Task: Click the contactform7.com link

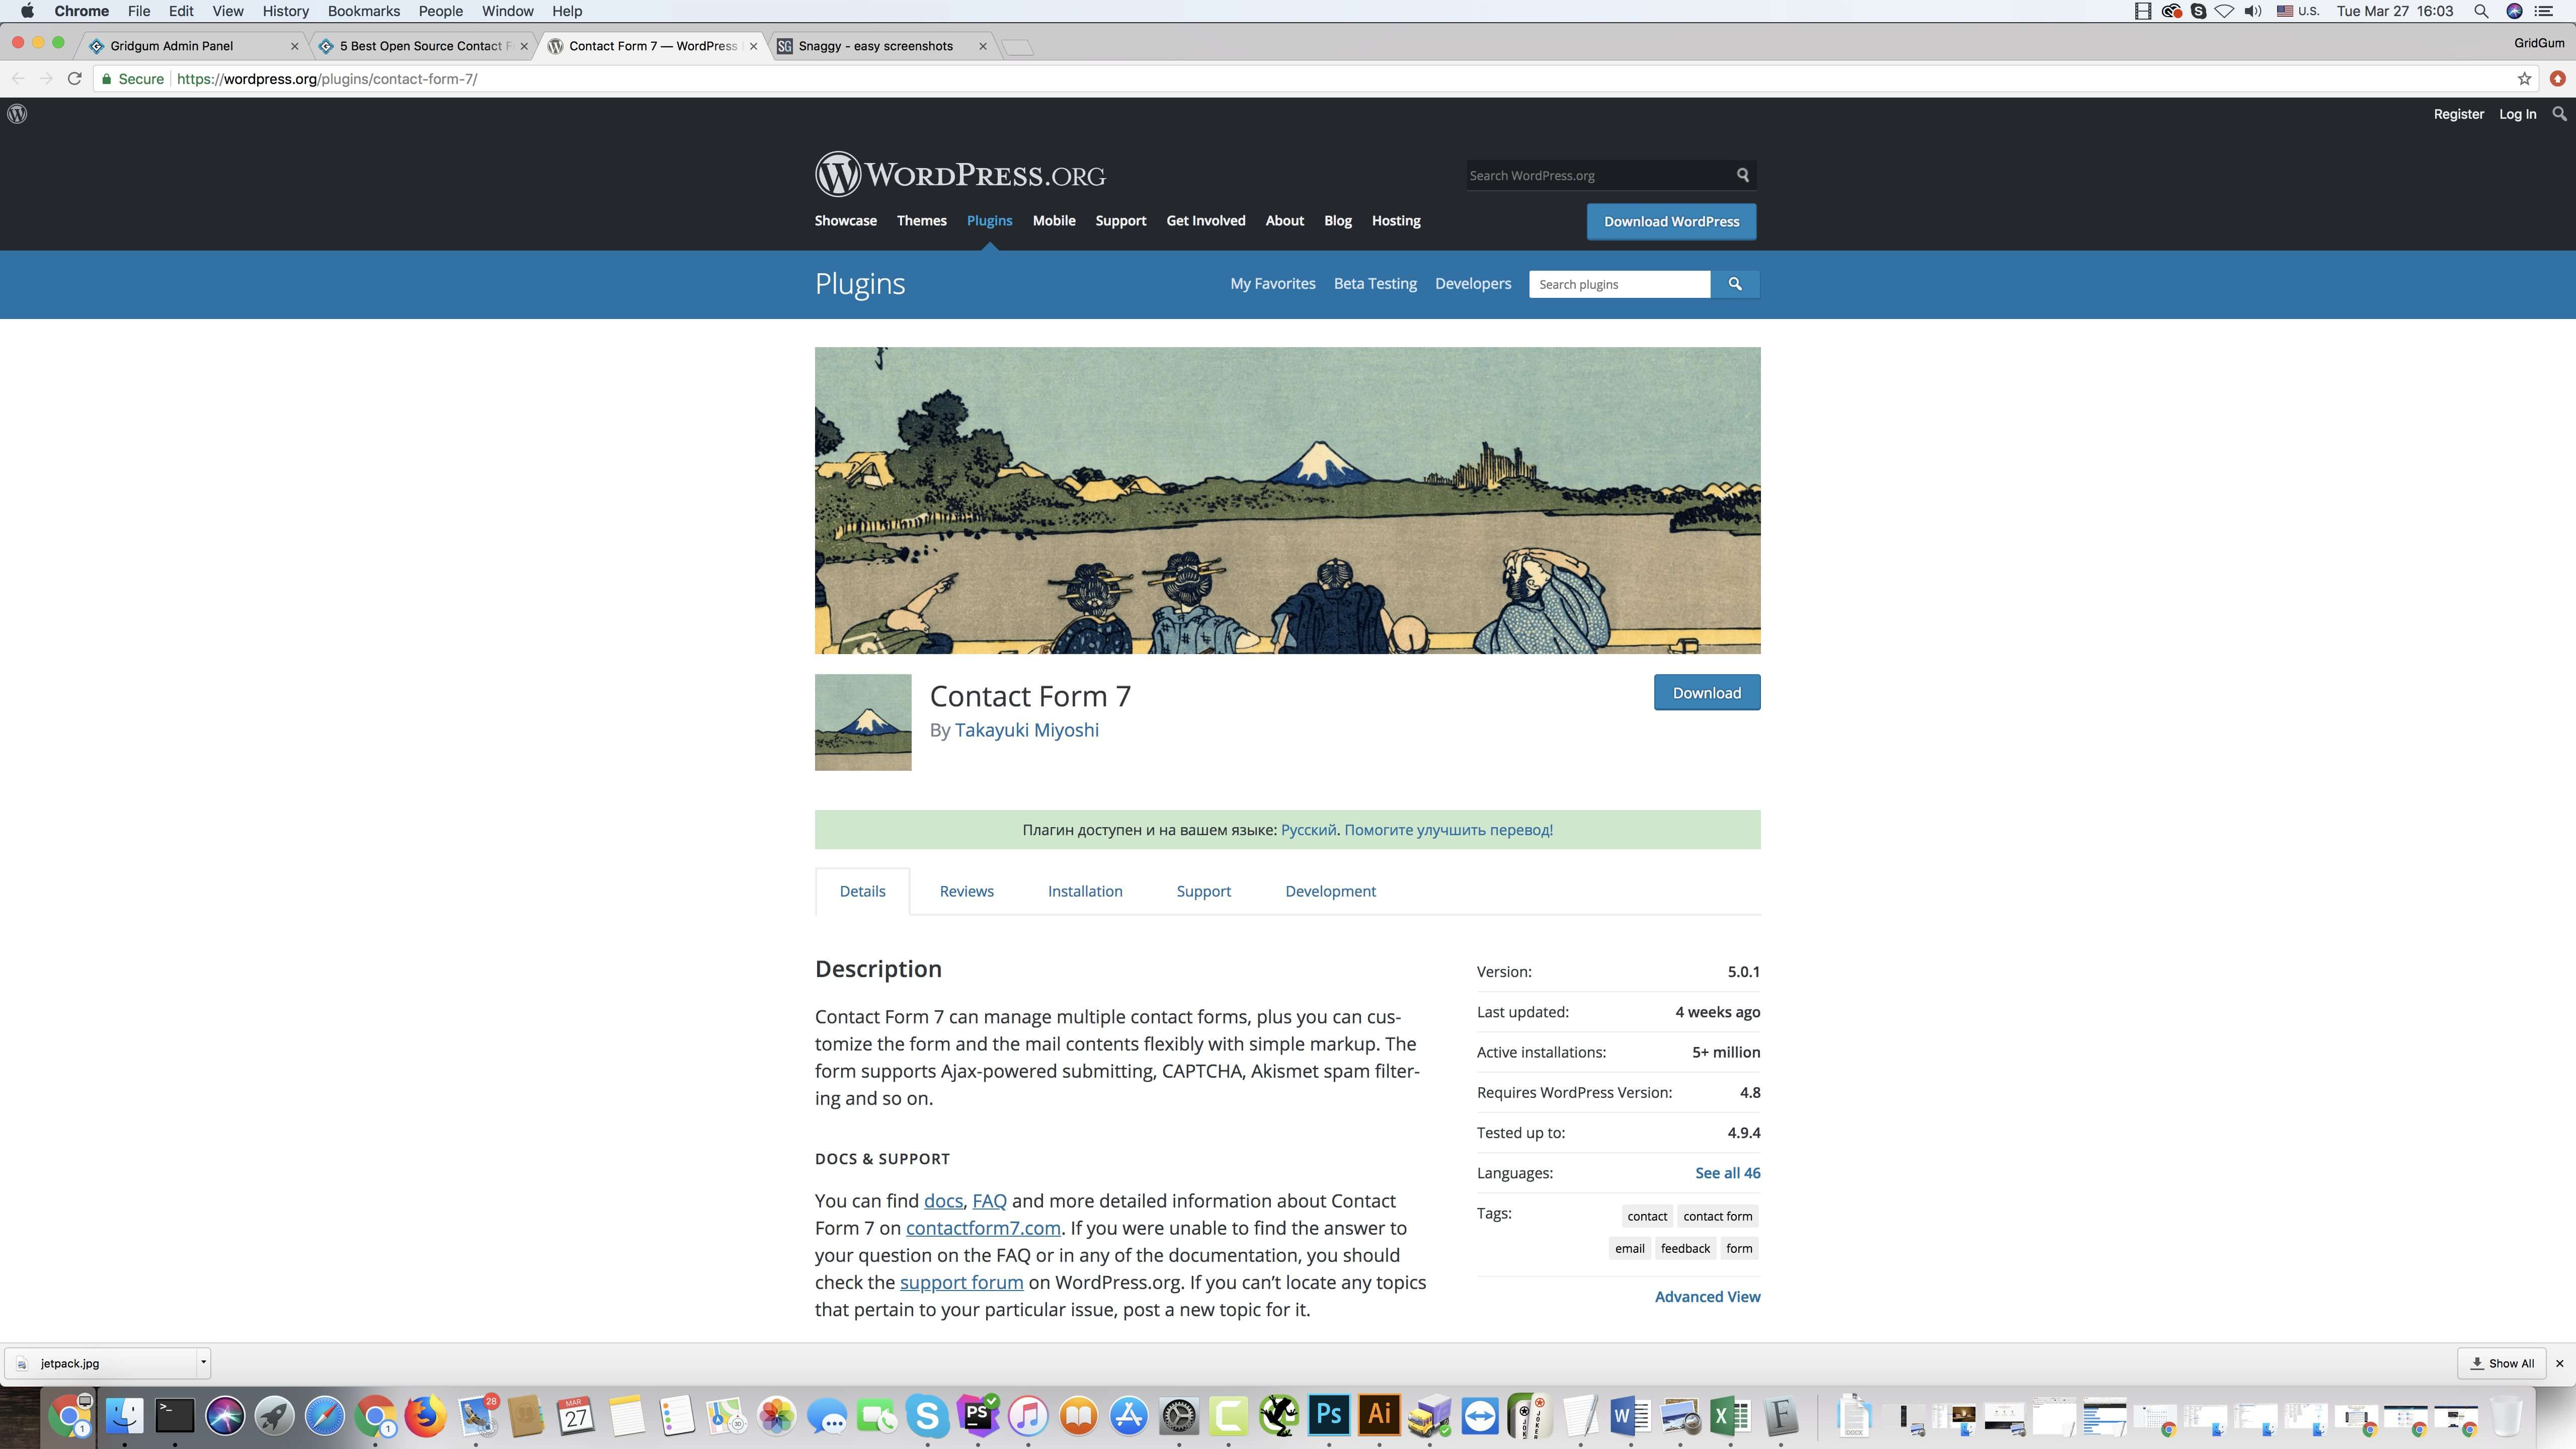Action: [983, 1228]
